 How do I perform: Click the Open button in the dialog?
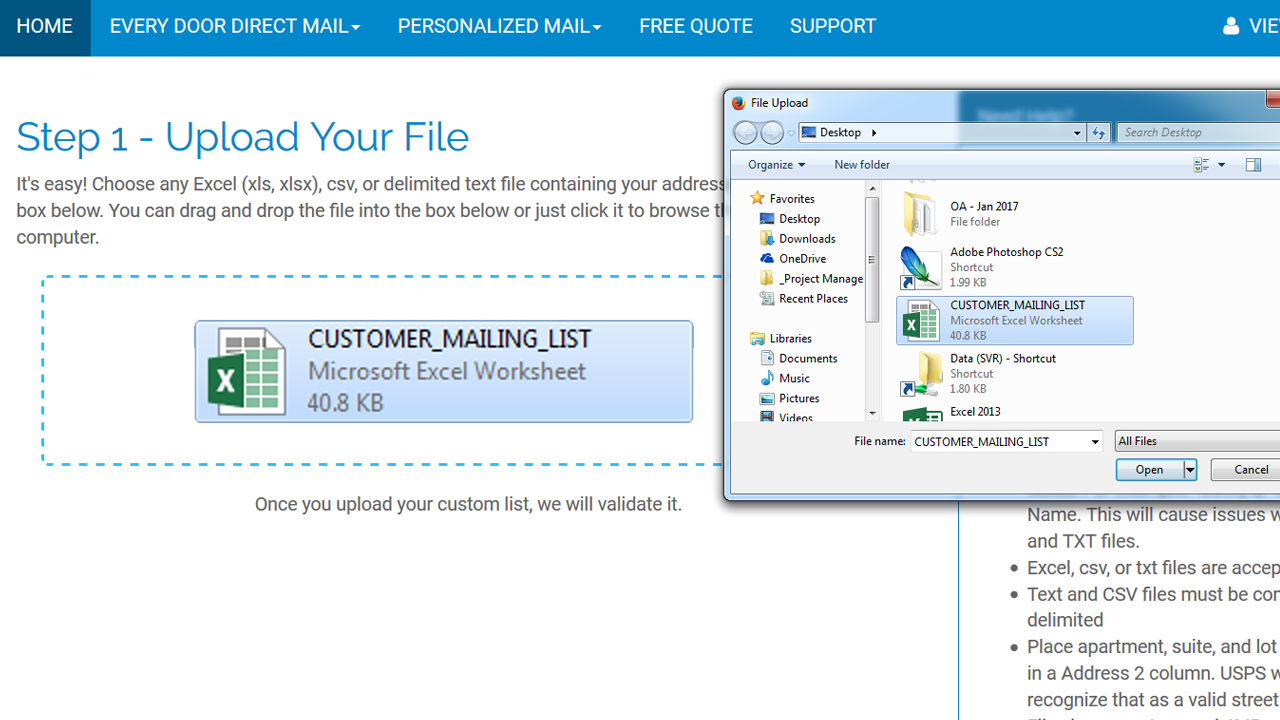click(x=1149, y=470)
